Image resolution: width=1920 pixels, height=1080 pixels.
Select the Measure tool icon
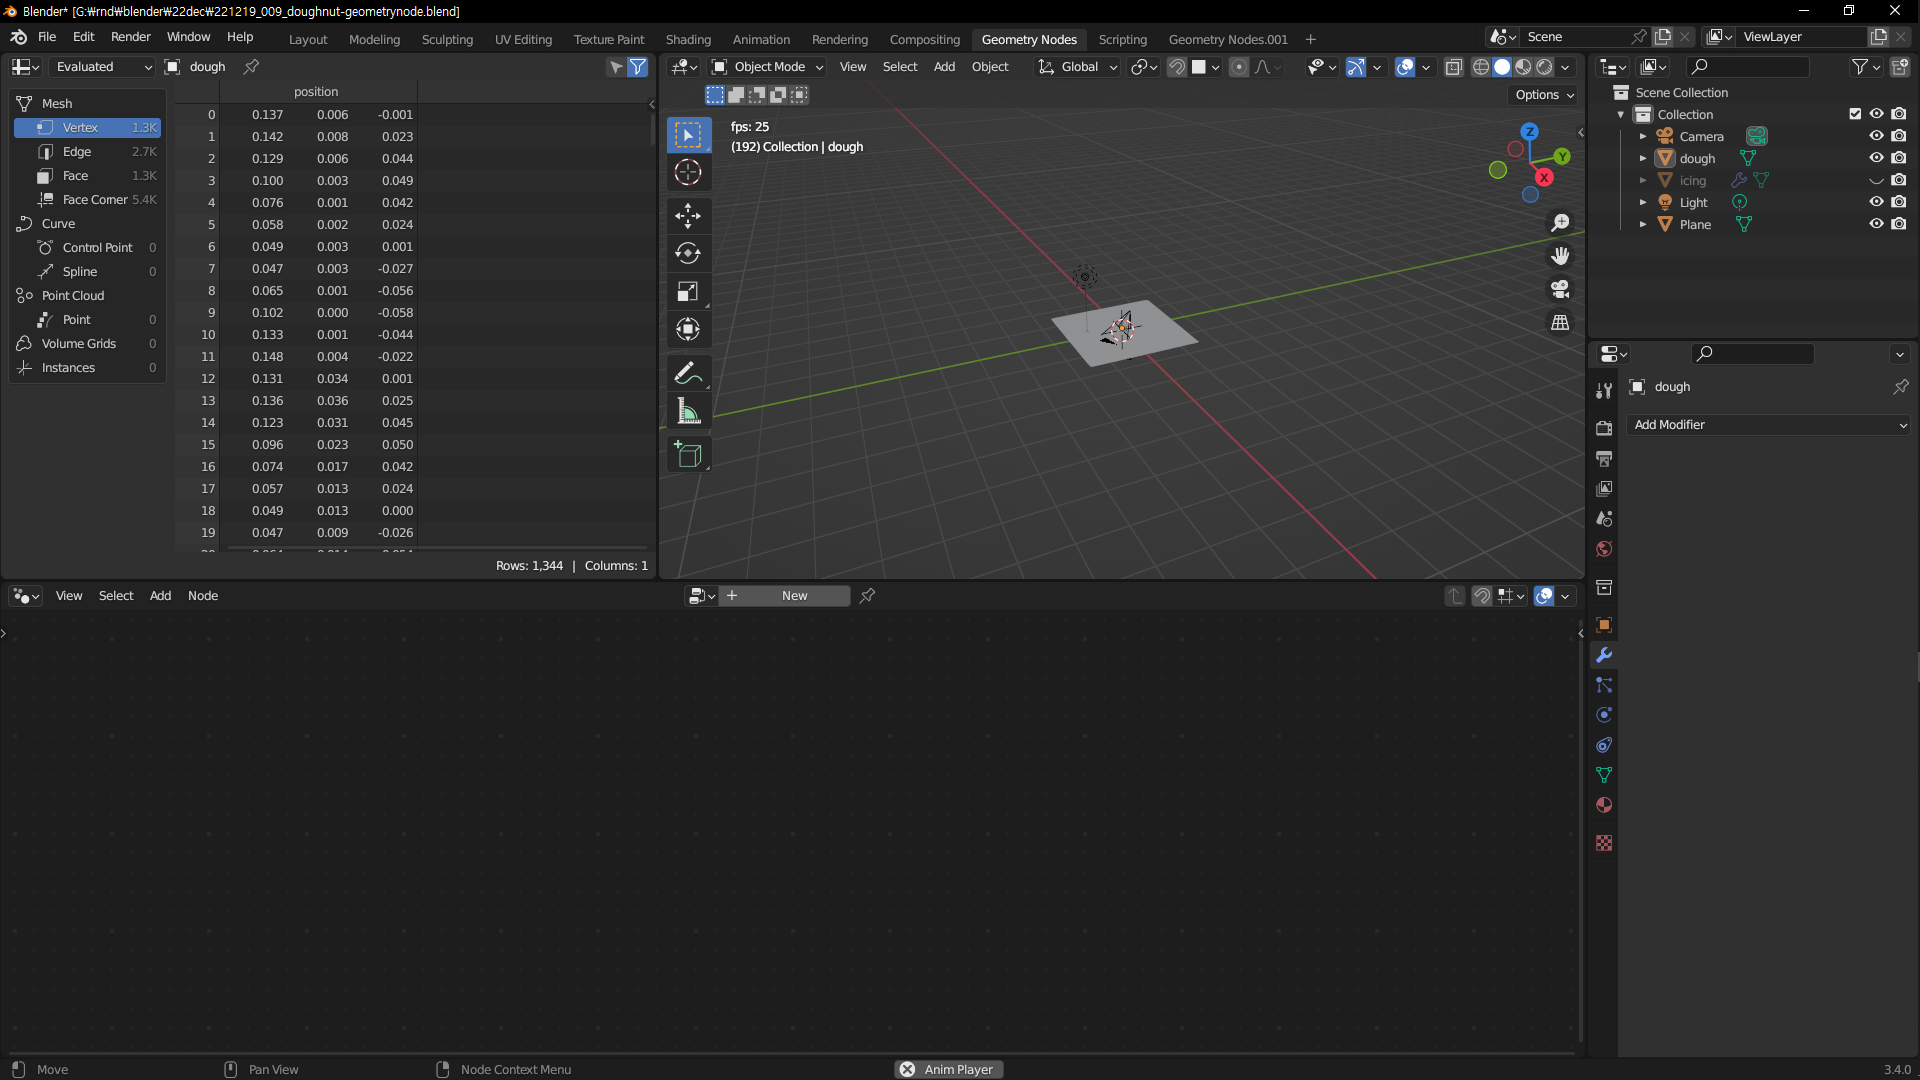click(x=688, y=411)
